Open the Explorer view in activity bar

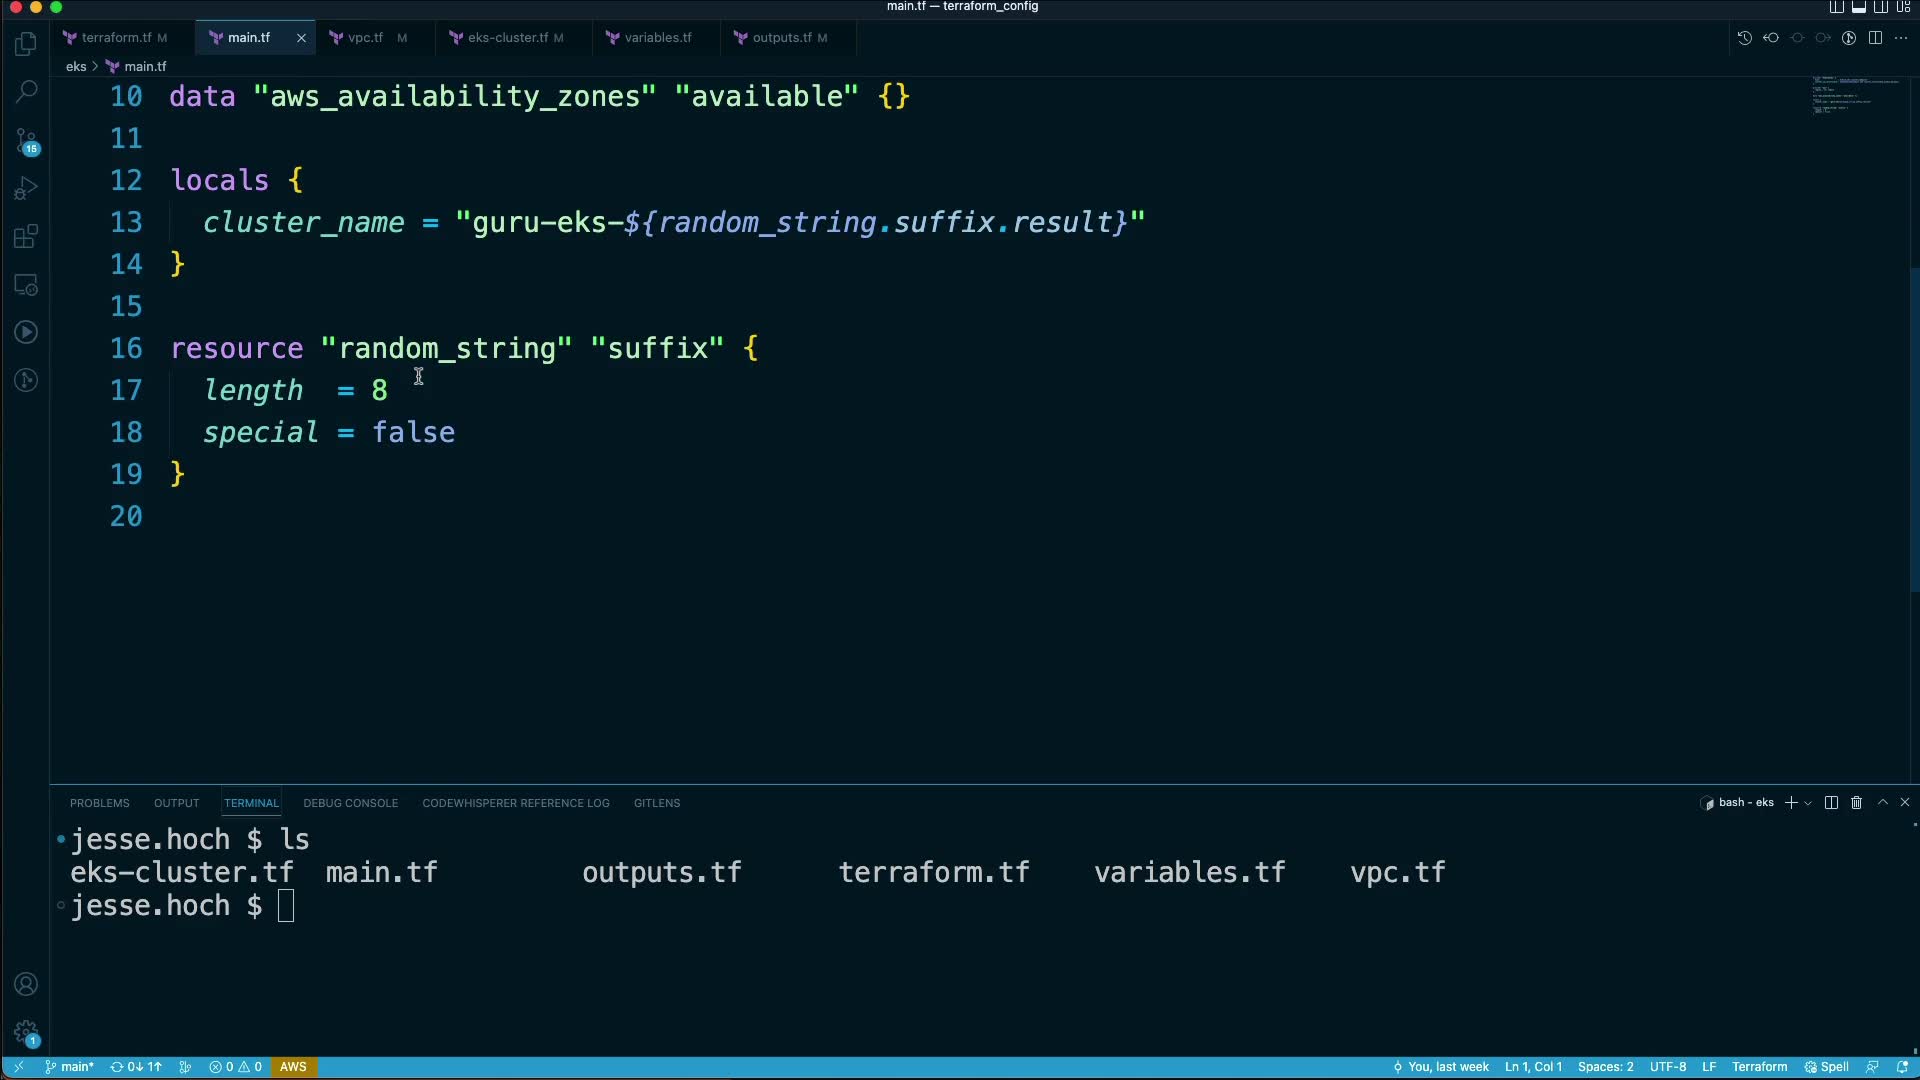tap(26, 44)
